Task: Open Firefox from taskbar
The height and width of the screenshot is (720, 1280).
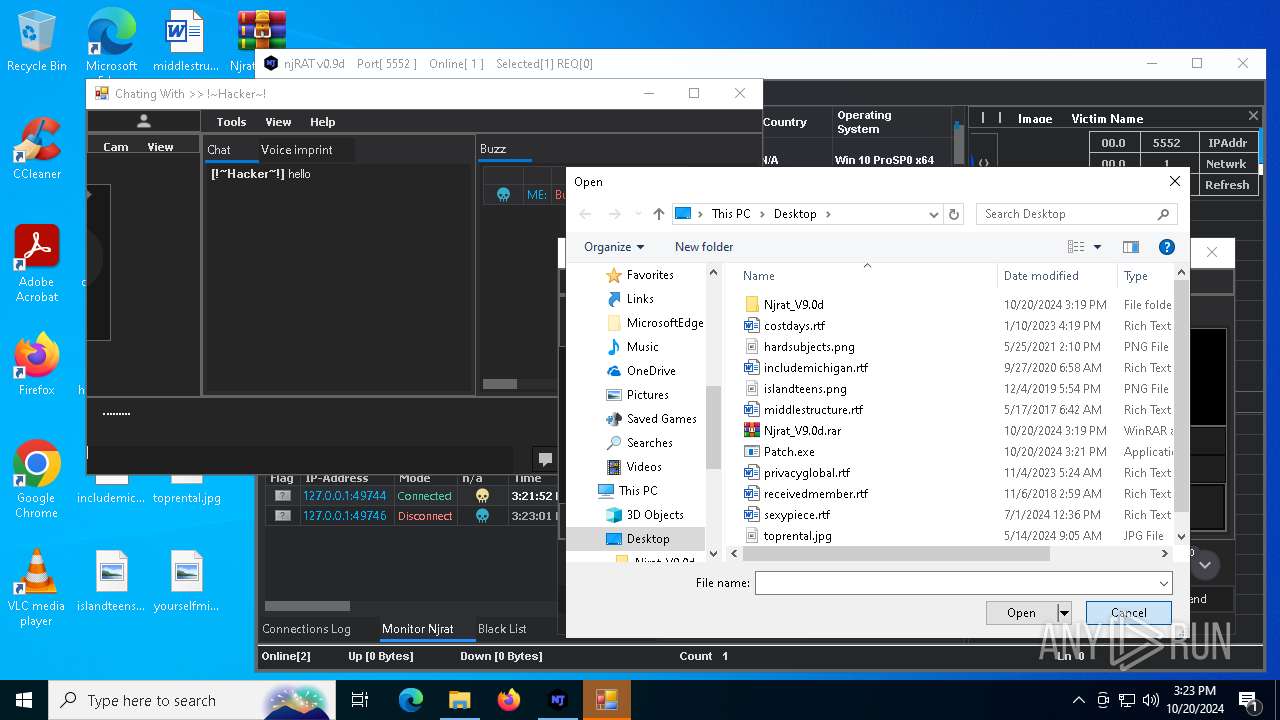Action: click(x=508, y=700)
